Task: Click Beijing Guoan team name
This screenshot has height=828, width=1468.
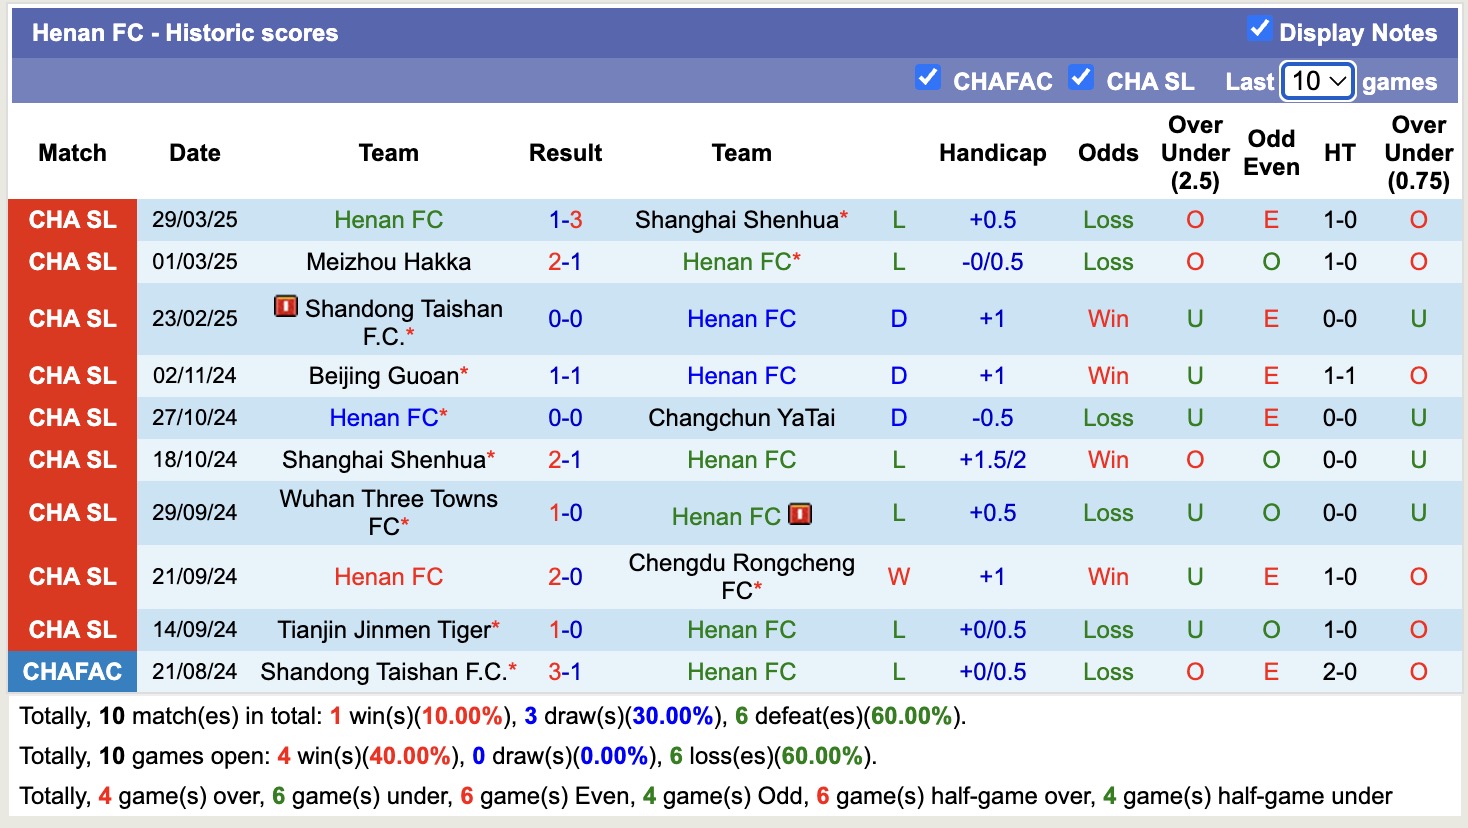Action: point(383,376)
